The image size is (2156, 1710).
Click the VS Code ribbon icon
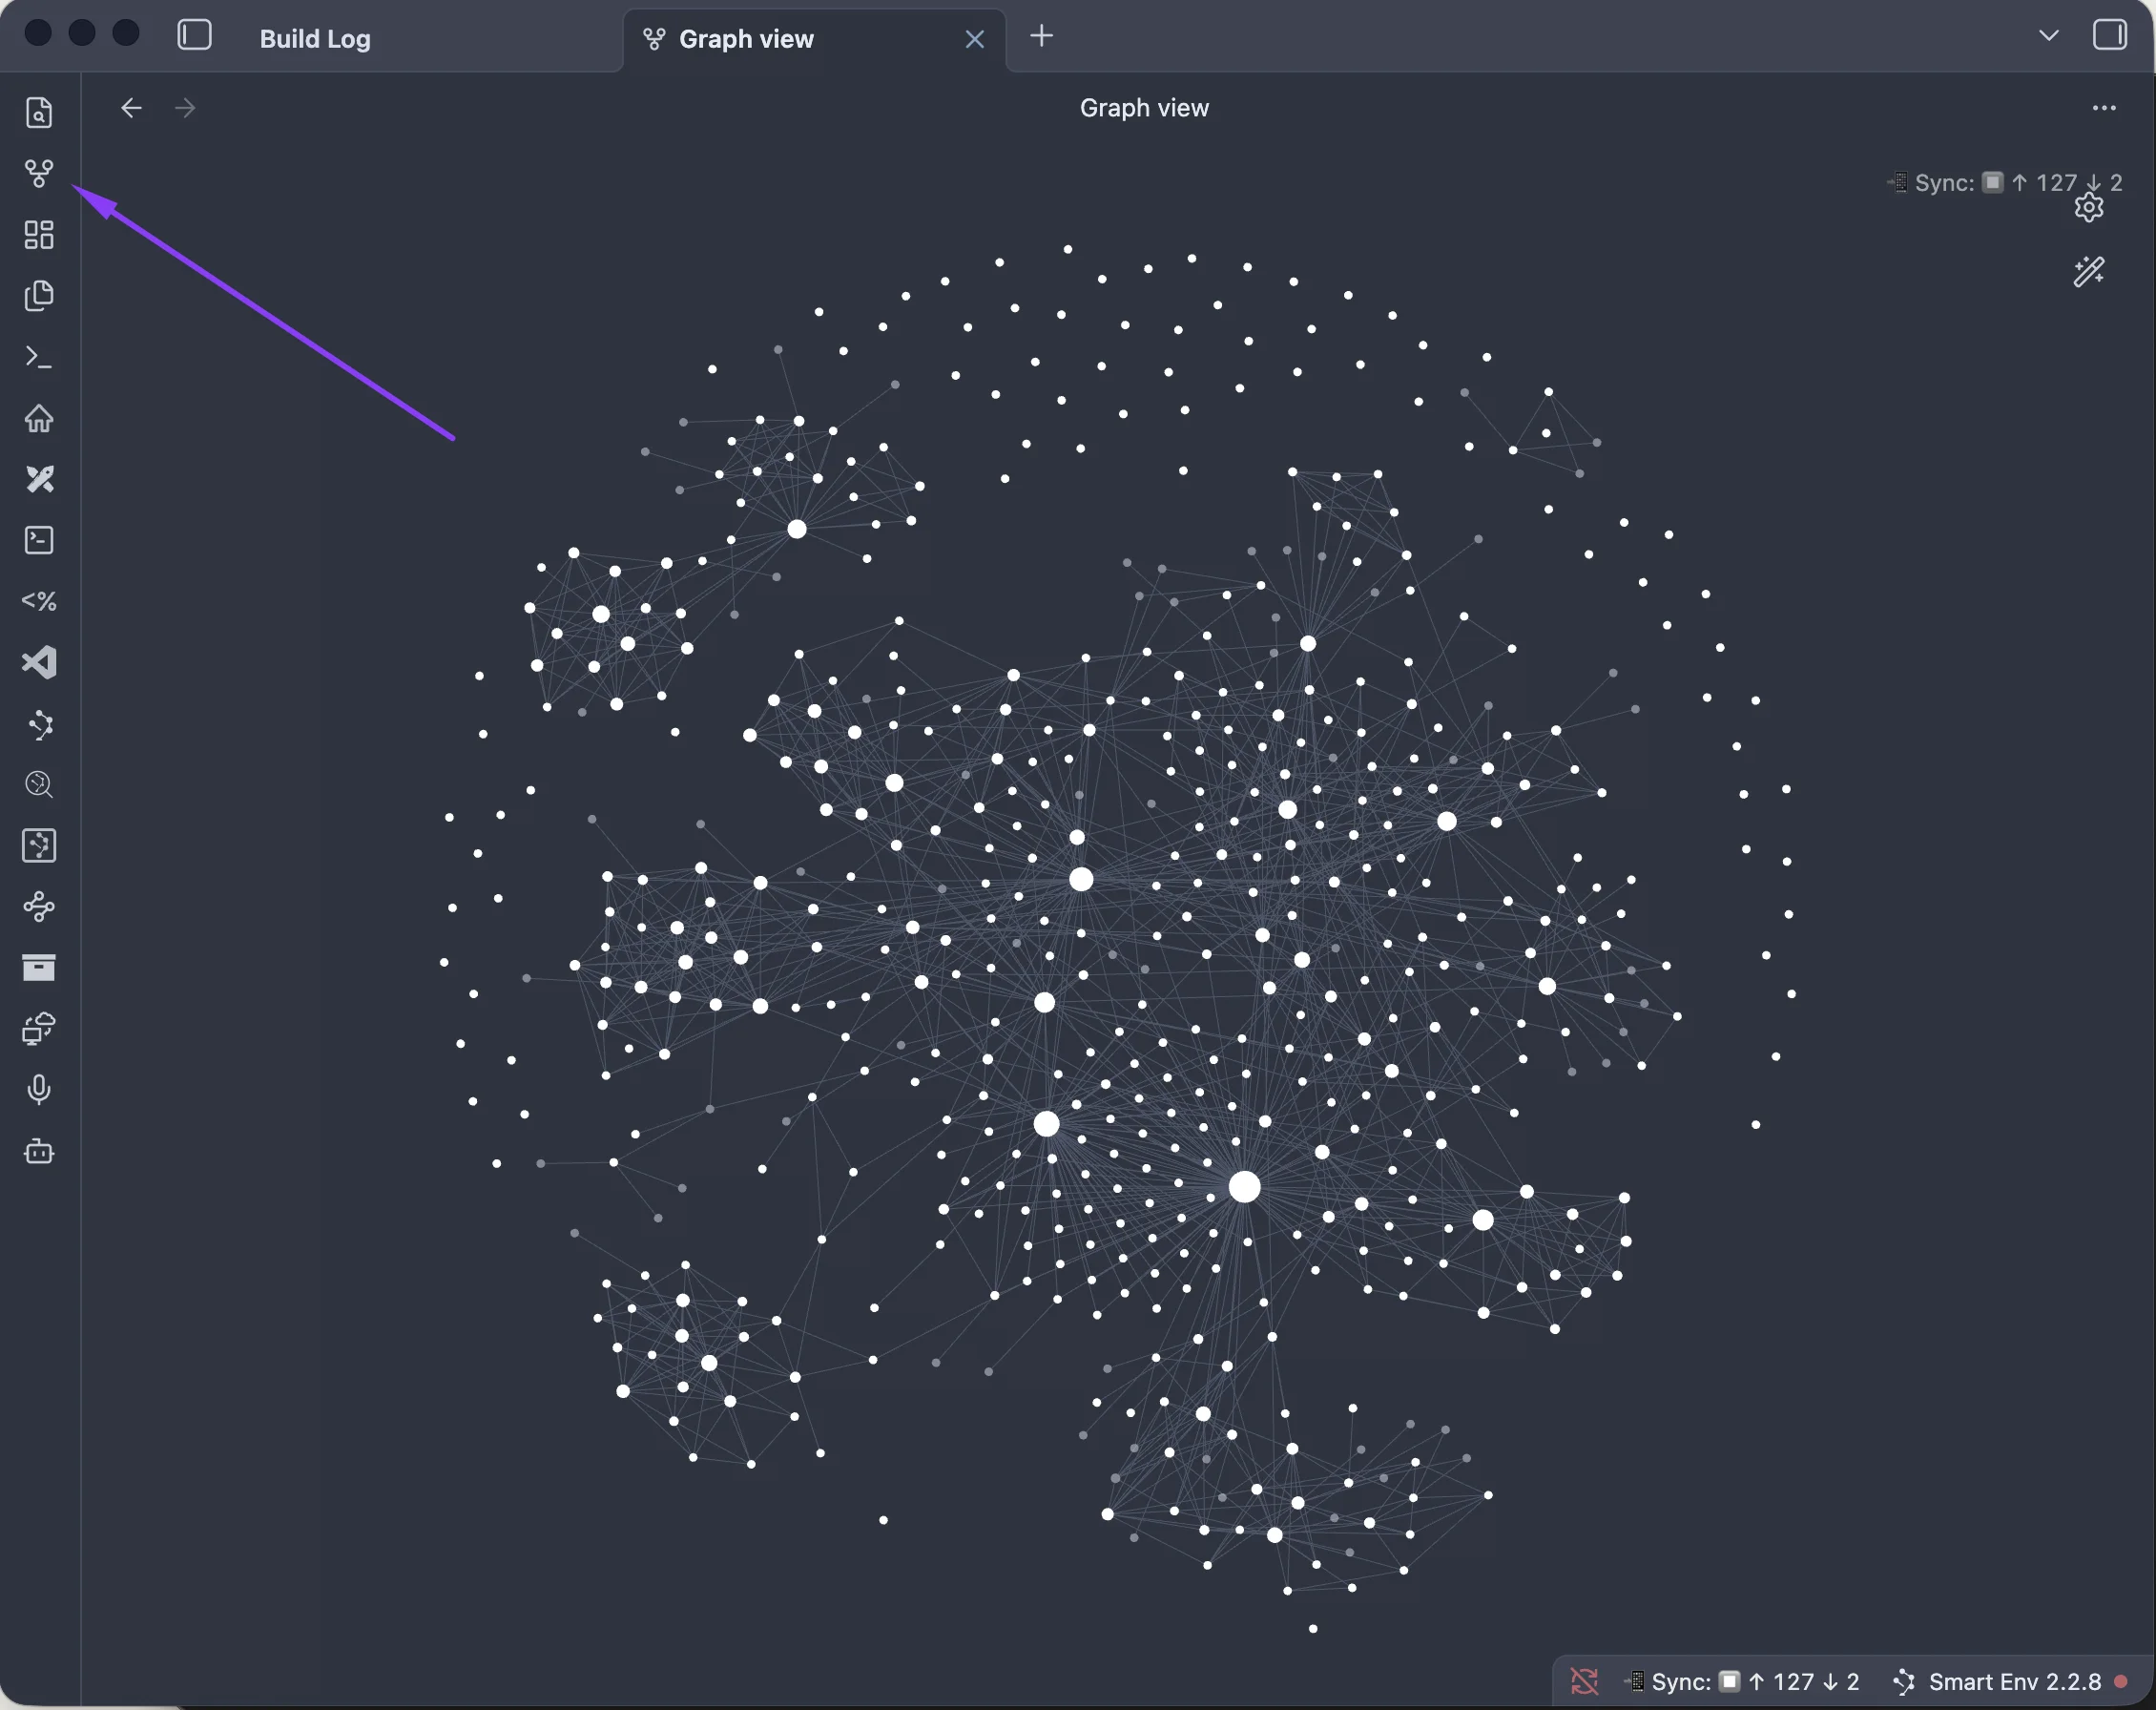(x=39, y=662)
